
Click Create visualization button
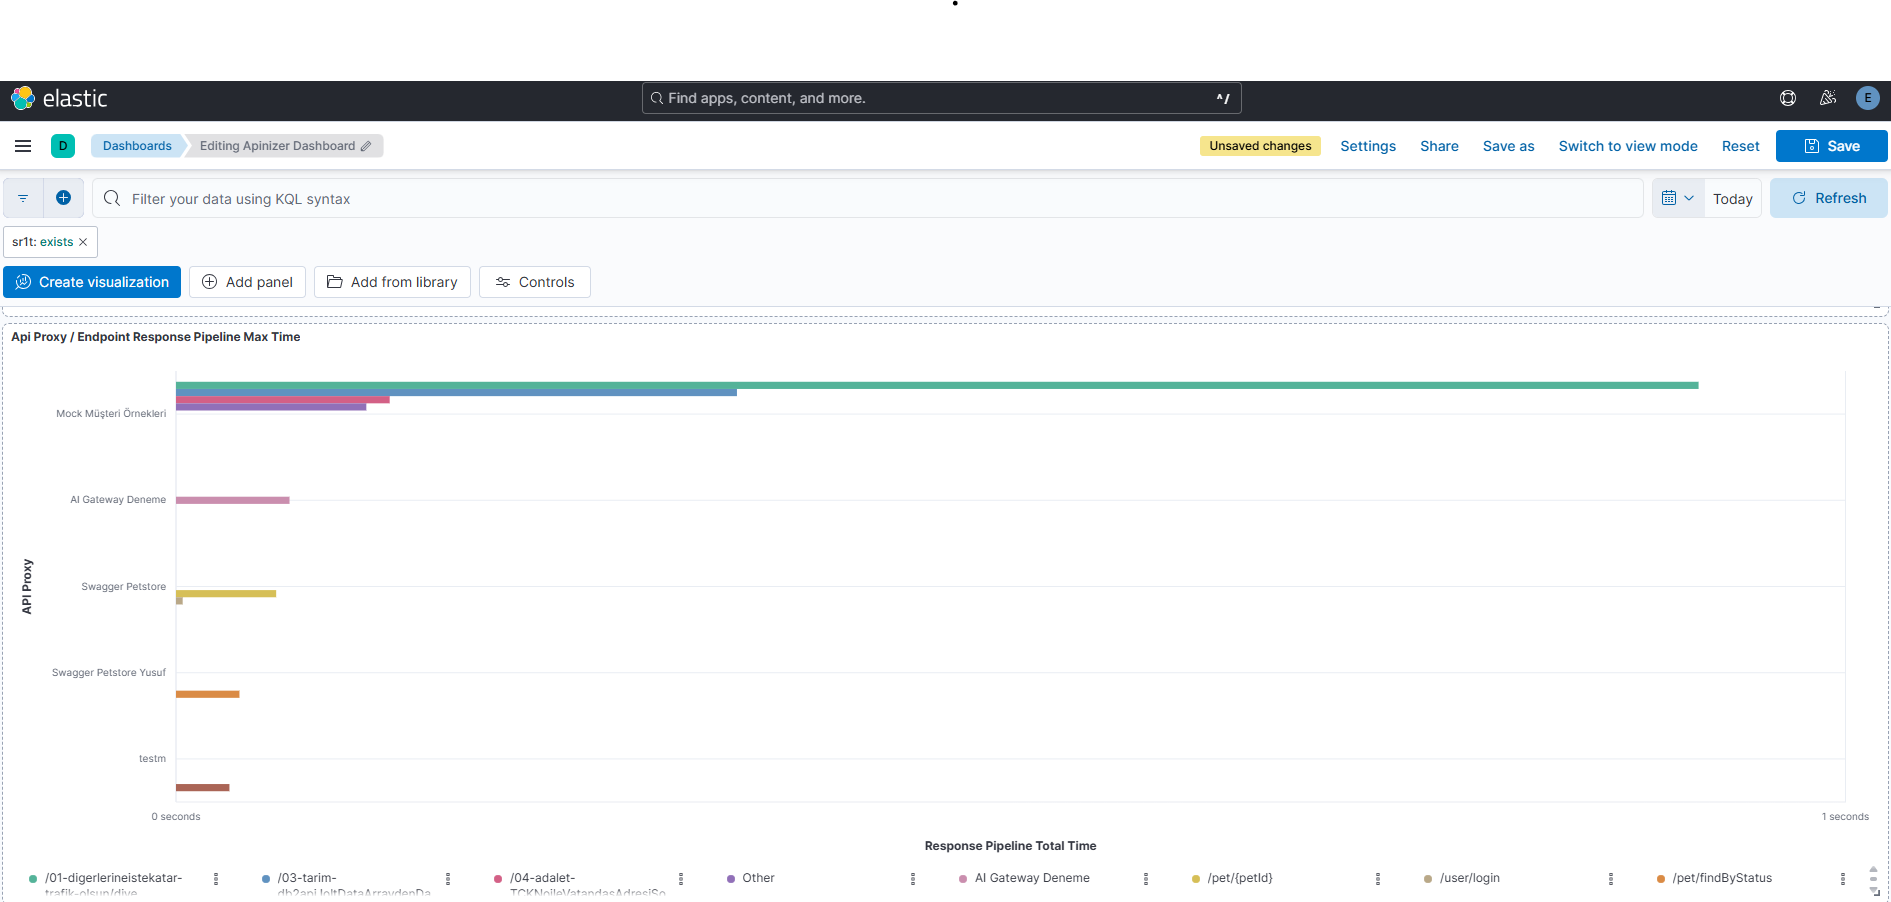pos(92,282)
